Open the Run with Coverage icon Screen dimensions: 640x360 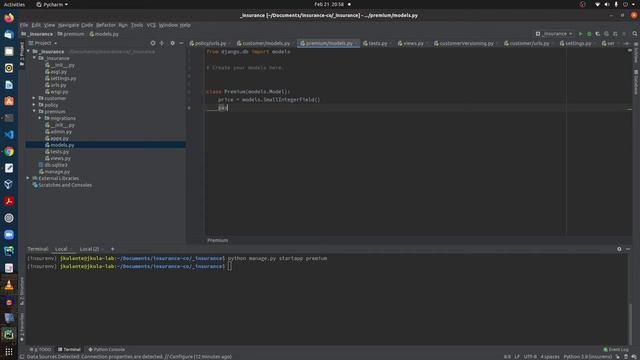[x=598, y=34]
